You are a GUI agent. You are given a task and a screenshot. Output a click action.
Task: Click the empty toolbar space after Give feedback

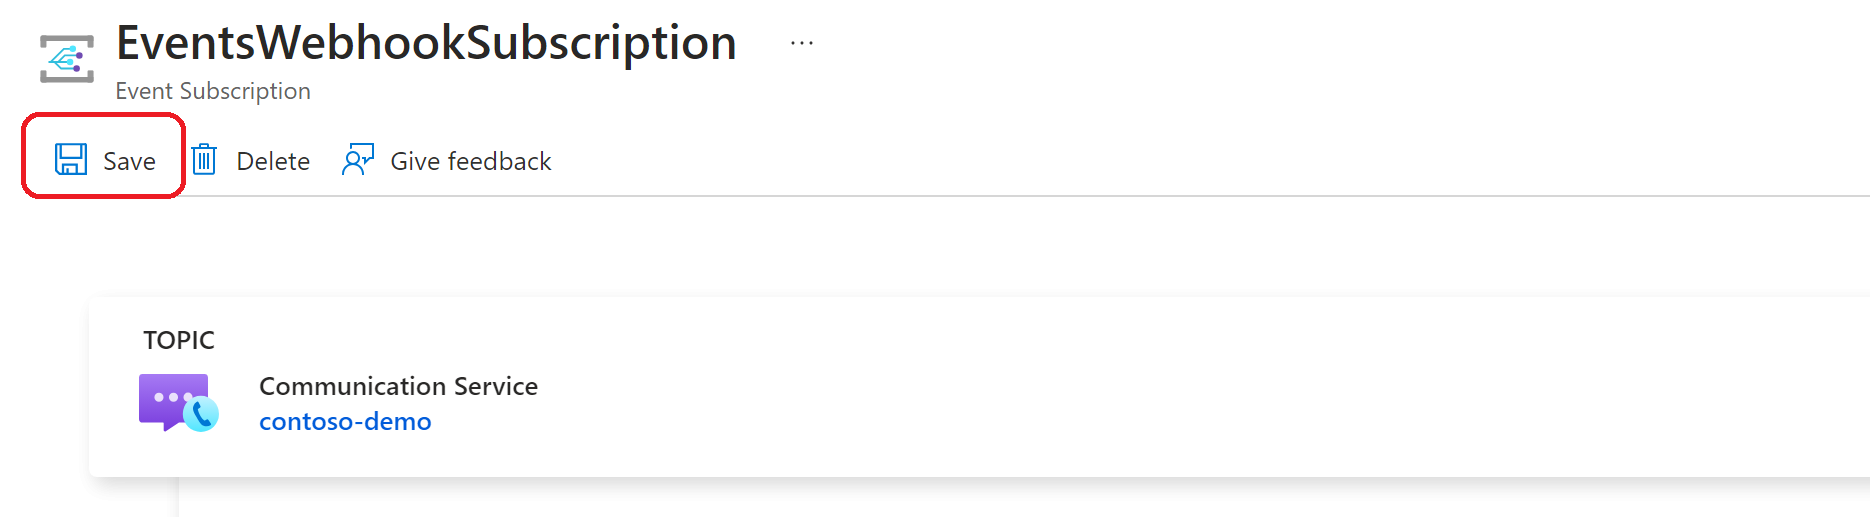tap(1200, 161)
